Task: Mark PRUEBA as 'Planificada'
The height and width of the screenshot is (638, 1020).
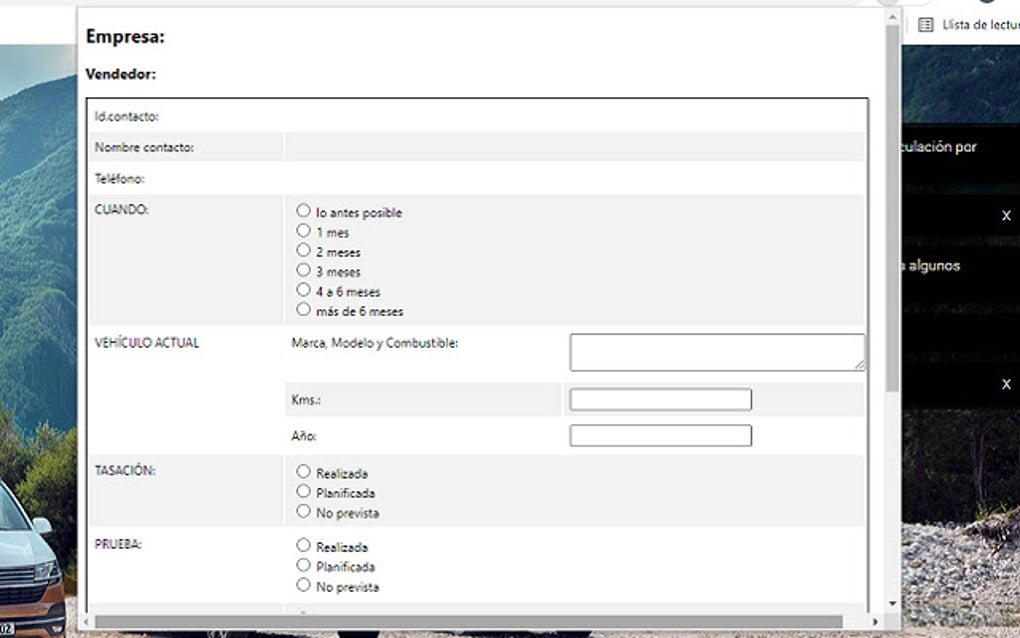Action: [x=304, y=564]
